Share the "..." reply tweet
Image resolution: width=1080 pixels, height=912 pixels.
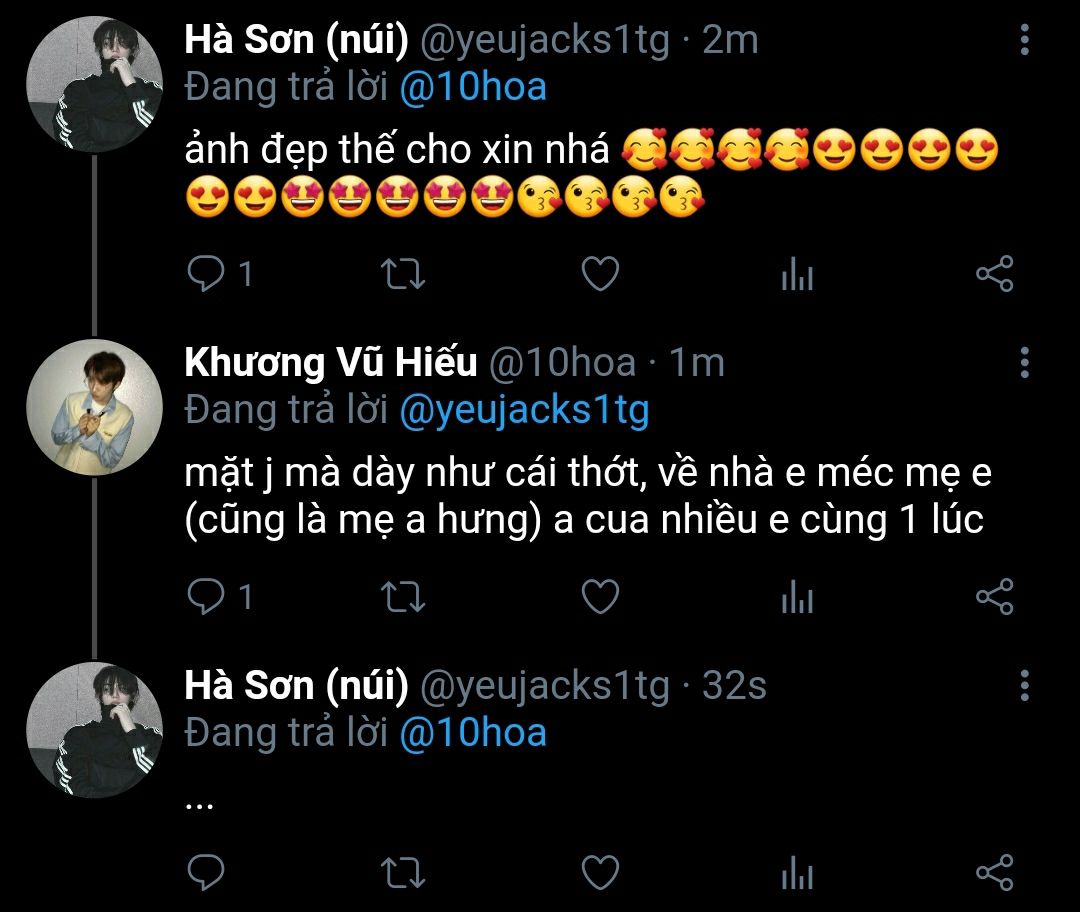pos(994,873)
